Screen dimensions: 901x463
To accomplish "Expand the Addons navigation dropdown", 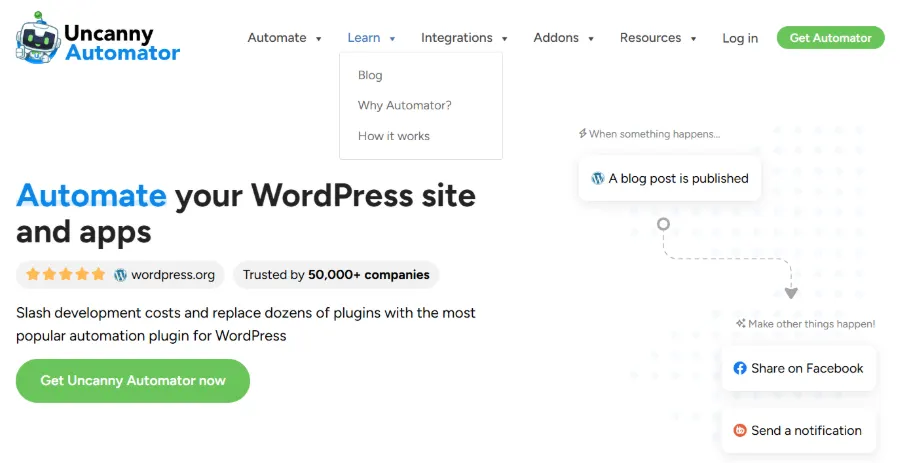I will [x=563, y=38].
